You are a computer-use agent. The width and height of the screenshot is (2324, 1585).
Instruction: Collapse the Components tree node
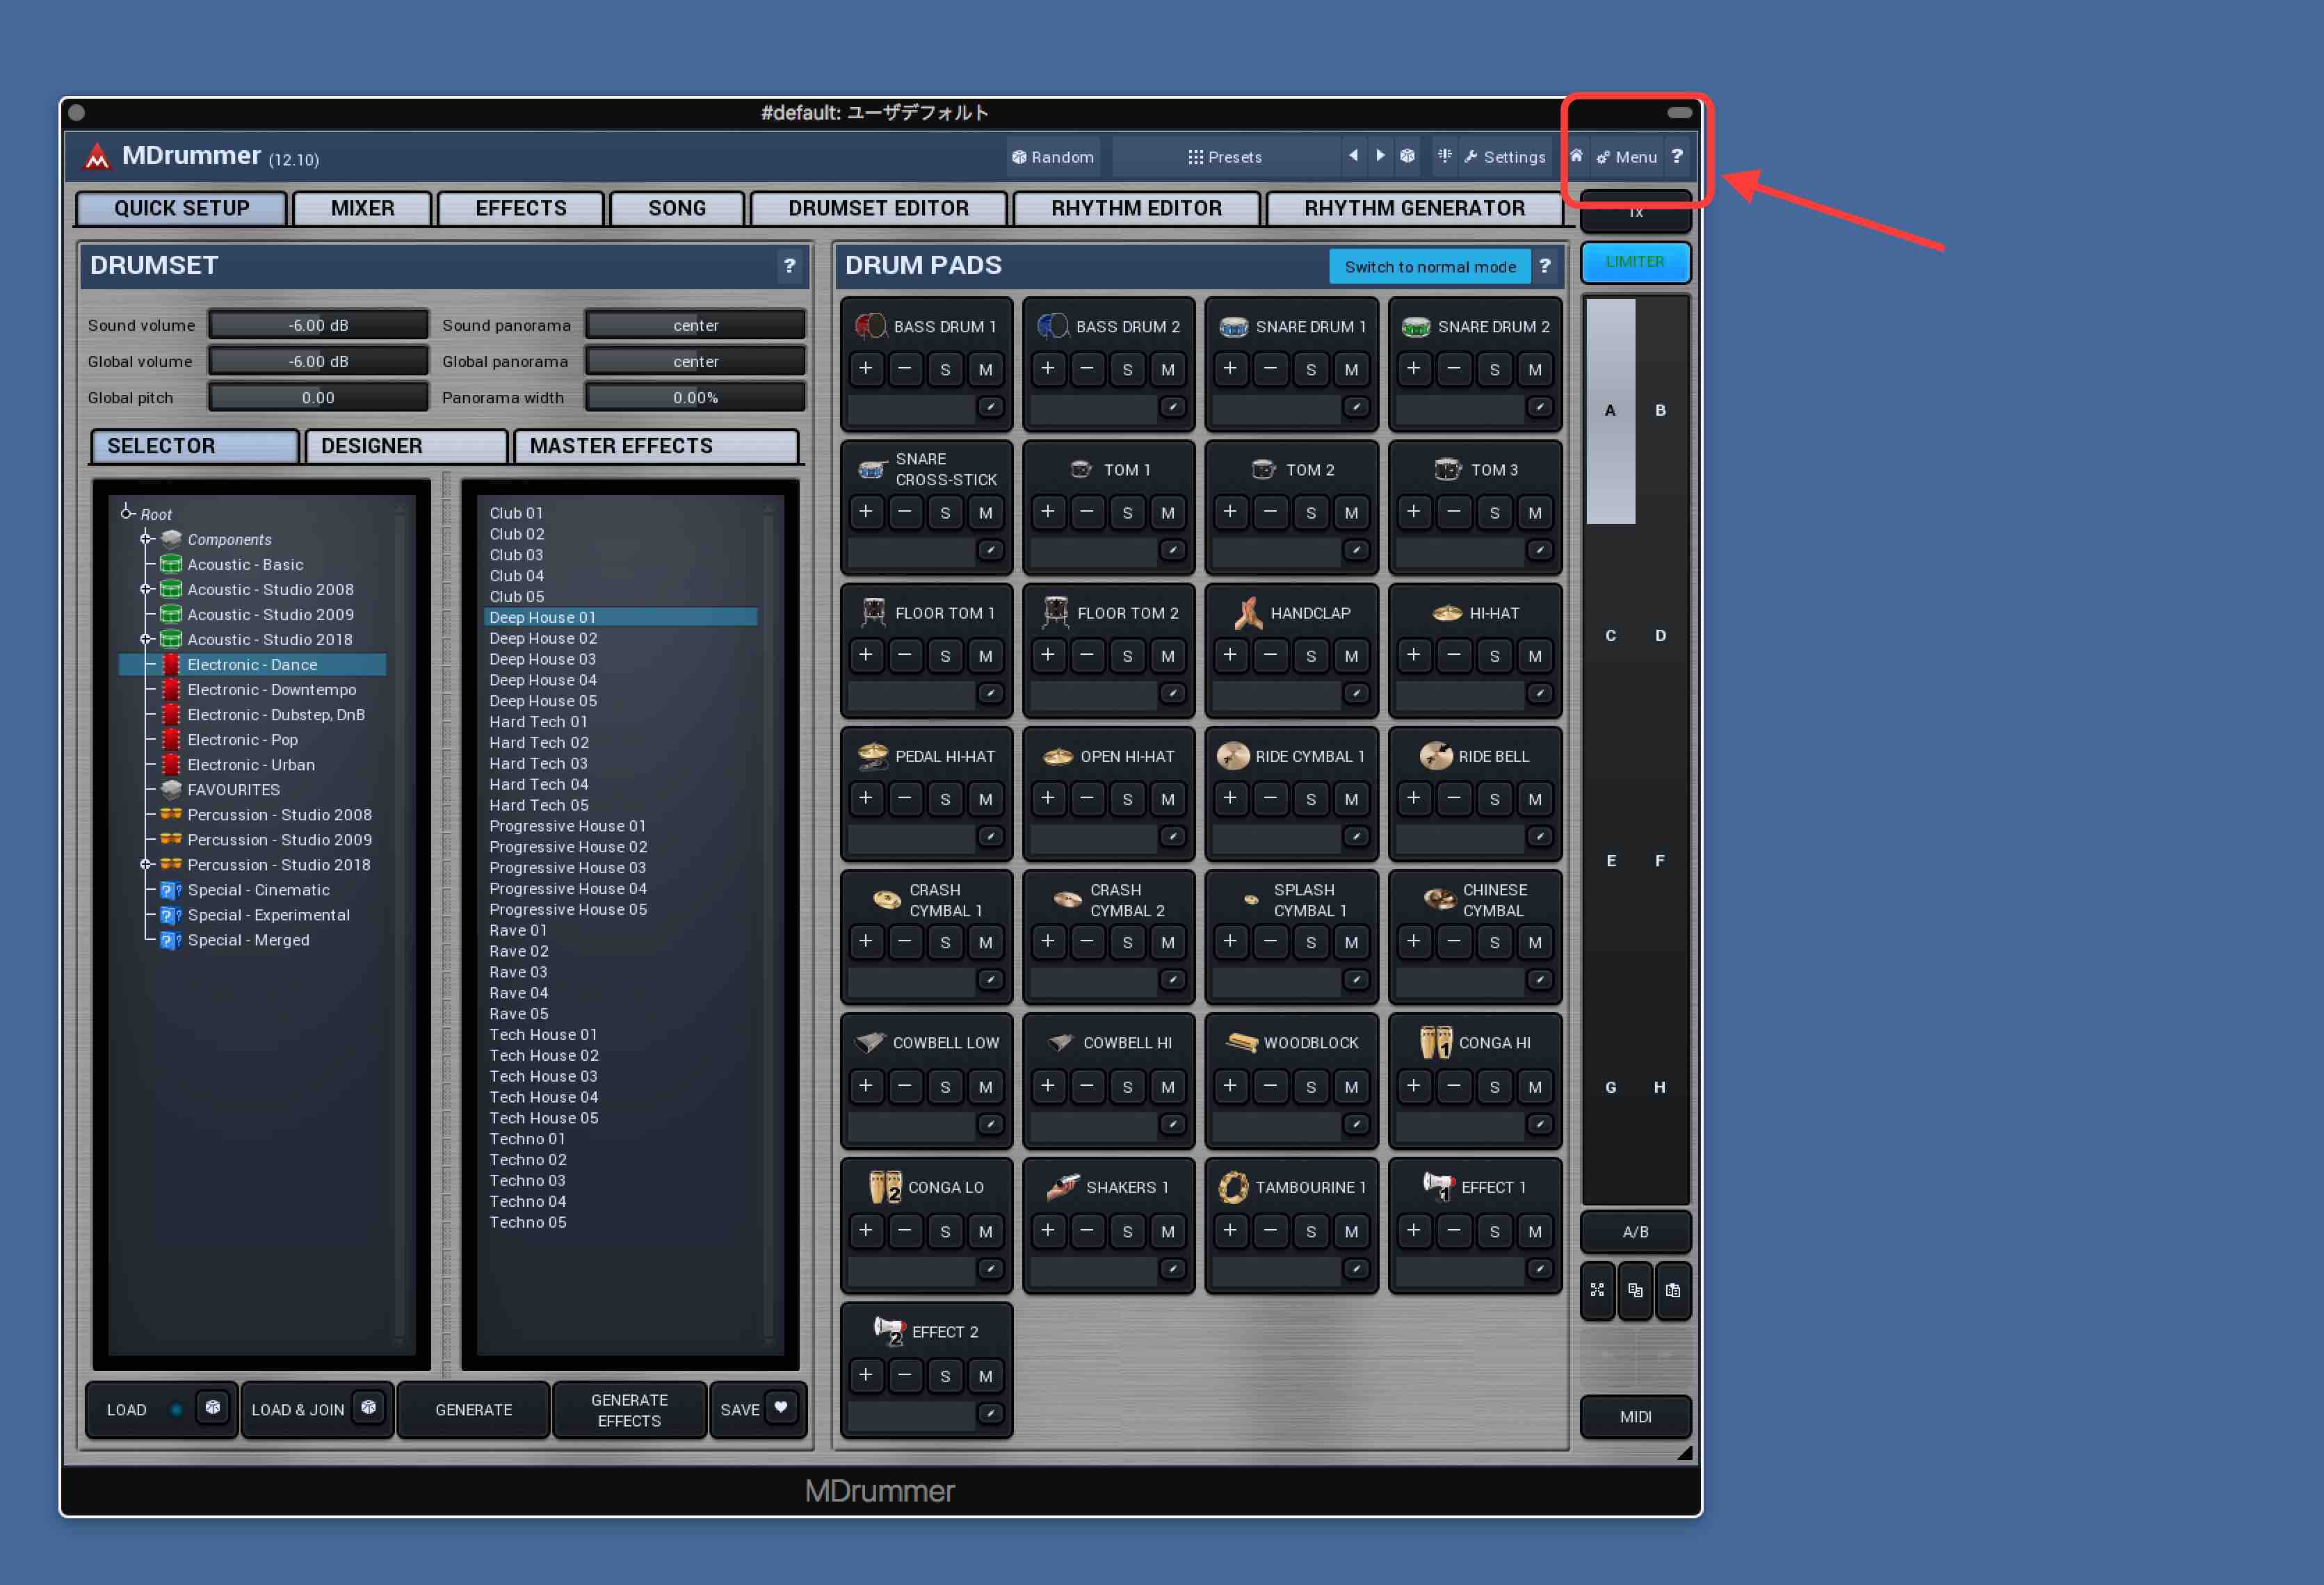point(145,539)
